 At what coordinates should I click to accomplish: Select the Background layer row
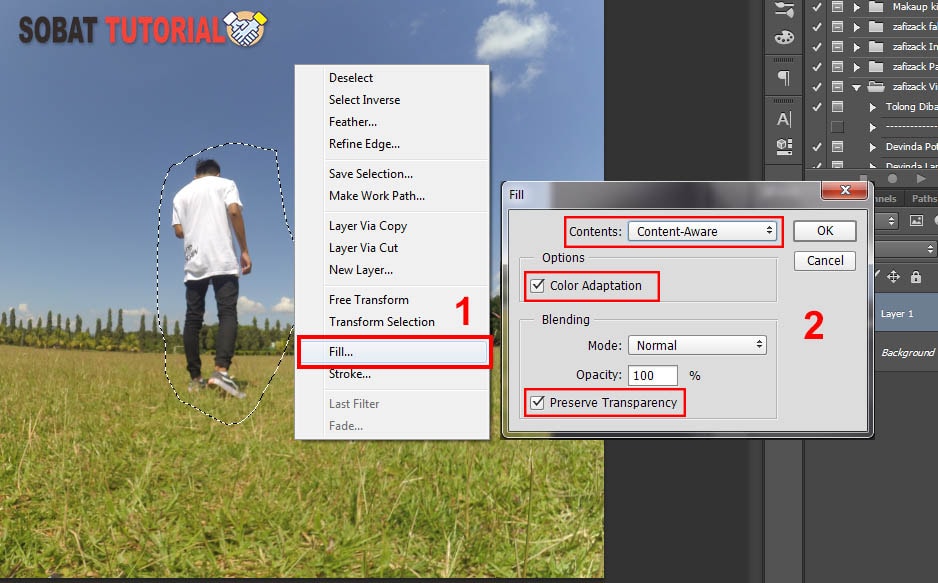pos(906,353)
